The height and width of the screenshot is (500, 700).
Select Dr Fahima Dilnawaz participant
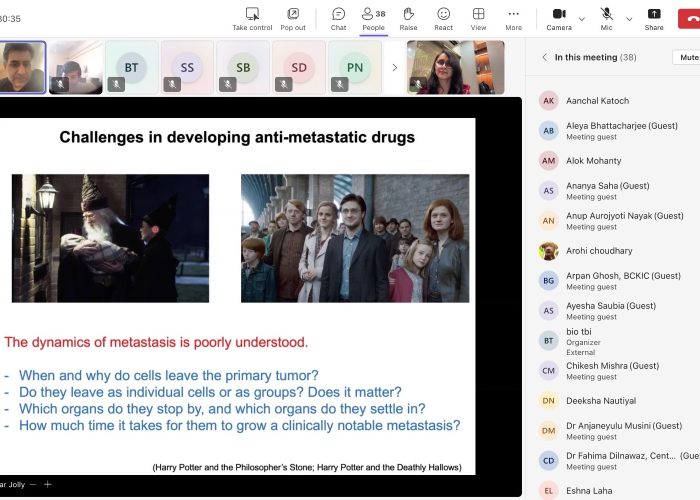(x=617, y=461)
